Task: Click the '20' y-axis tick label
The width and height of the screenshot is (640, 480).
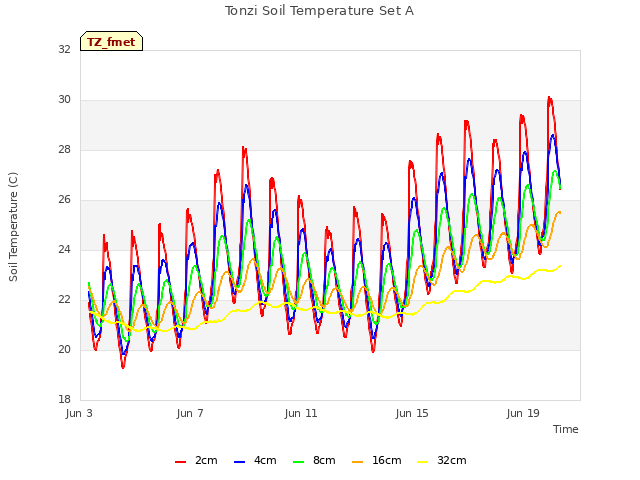Action: [x=64, y=349]
